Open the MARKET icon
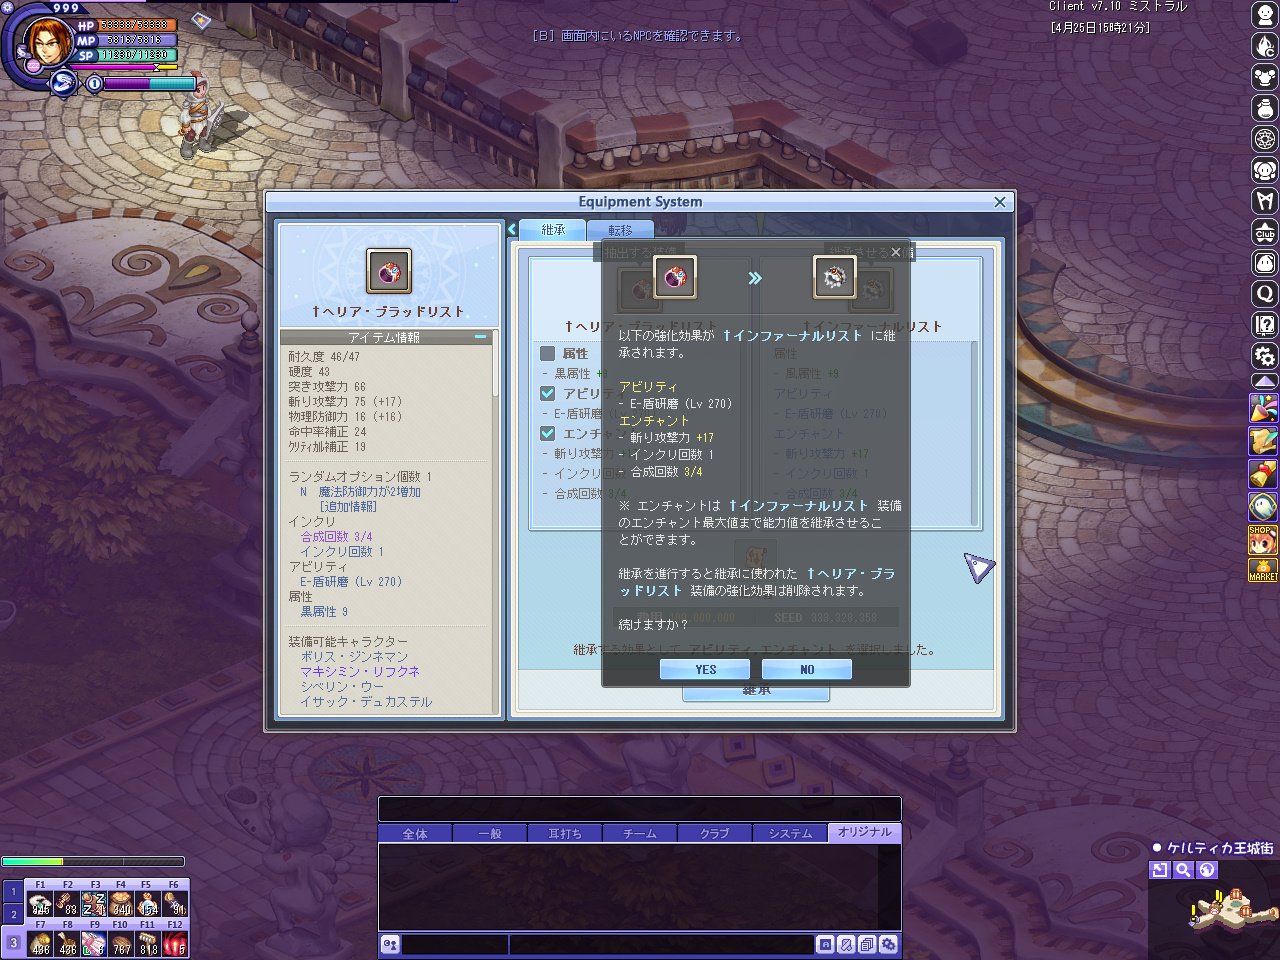This screenshot has height=960, width=1280. tap(1263, 570)
